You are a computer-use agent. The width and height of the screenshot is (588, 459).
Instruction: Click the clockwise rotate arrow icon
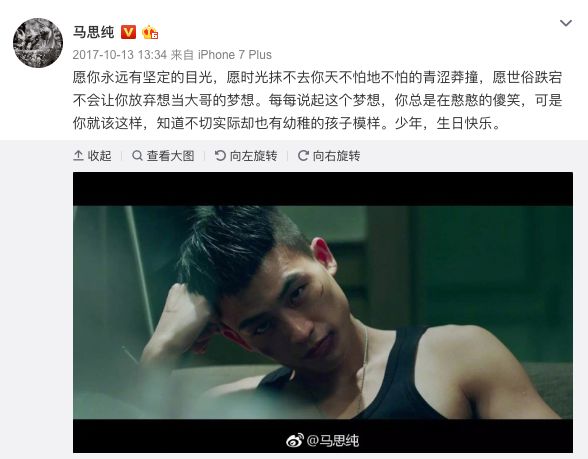tap(303, 155)
